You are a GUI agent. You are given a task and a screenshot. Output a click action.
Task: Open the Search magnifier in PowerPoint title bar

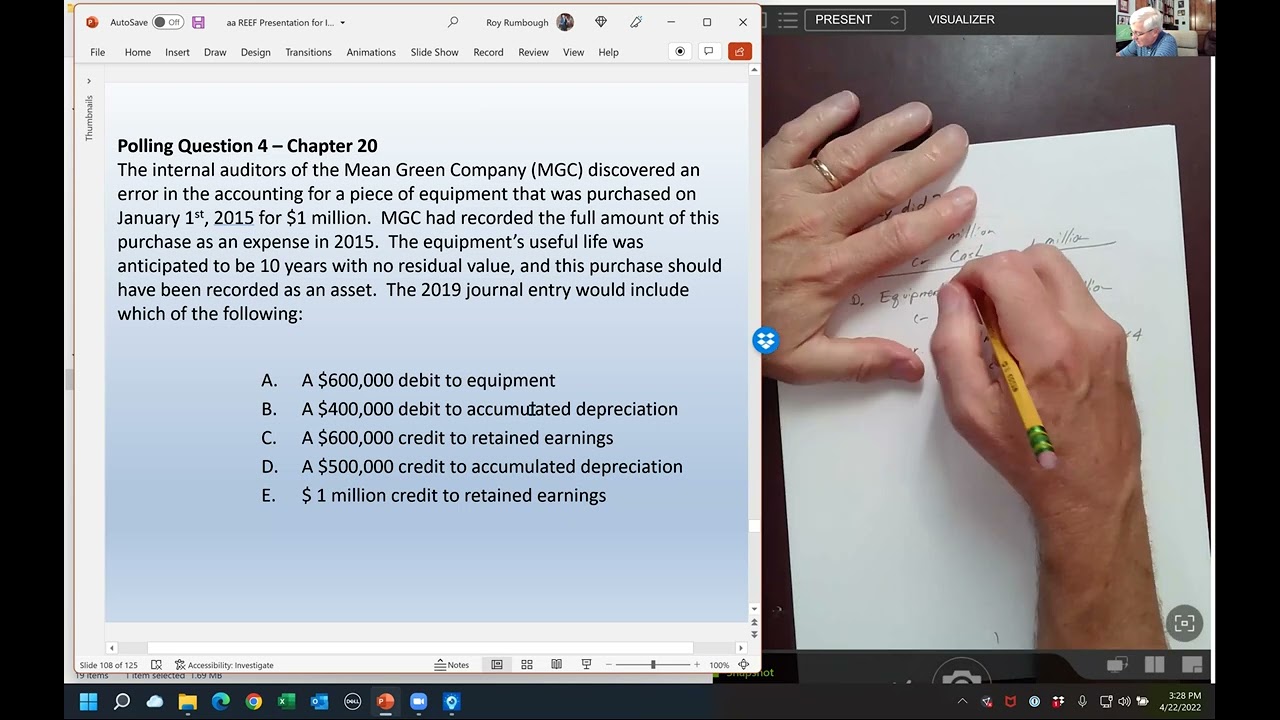pos(453,22)
